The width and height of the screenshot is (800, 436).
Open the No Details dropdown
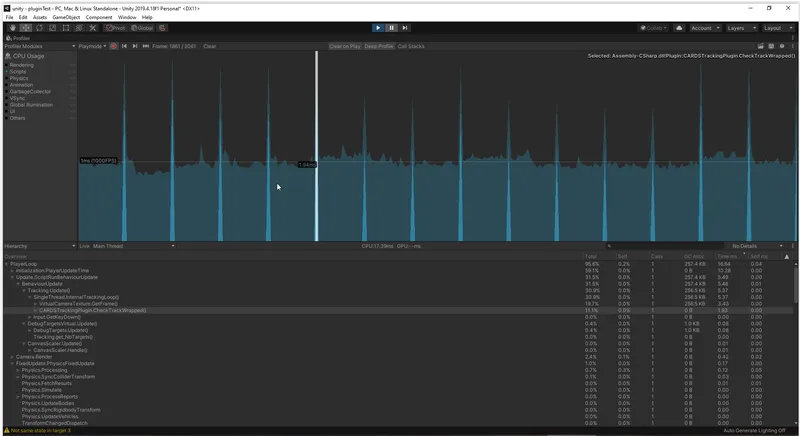tap(757, 246)
